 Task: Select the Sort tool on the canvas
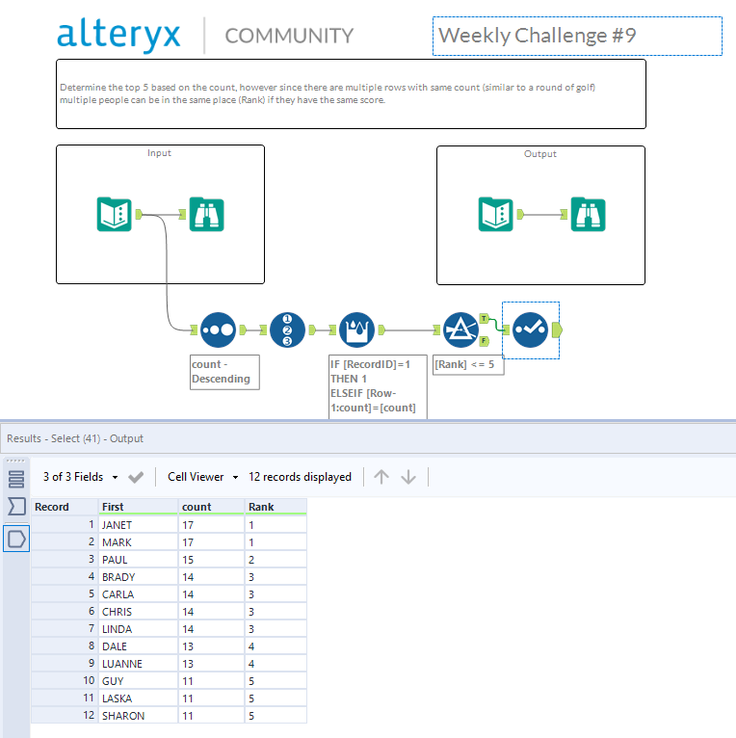218,330
